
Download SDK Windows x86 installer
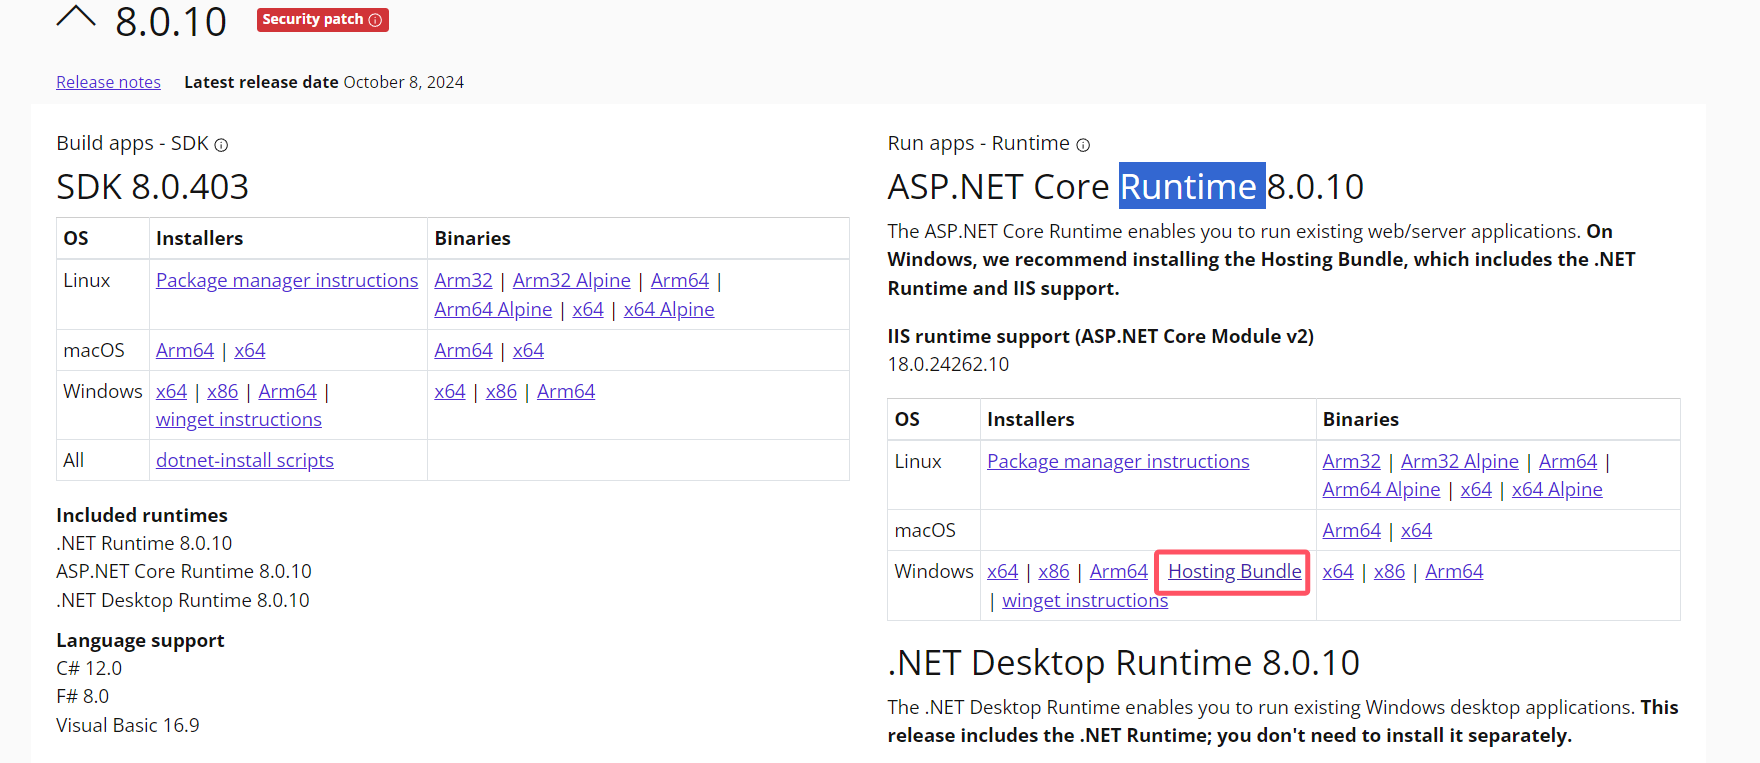222,391
